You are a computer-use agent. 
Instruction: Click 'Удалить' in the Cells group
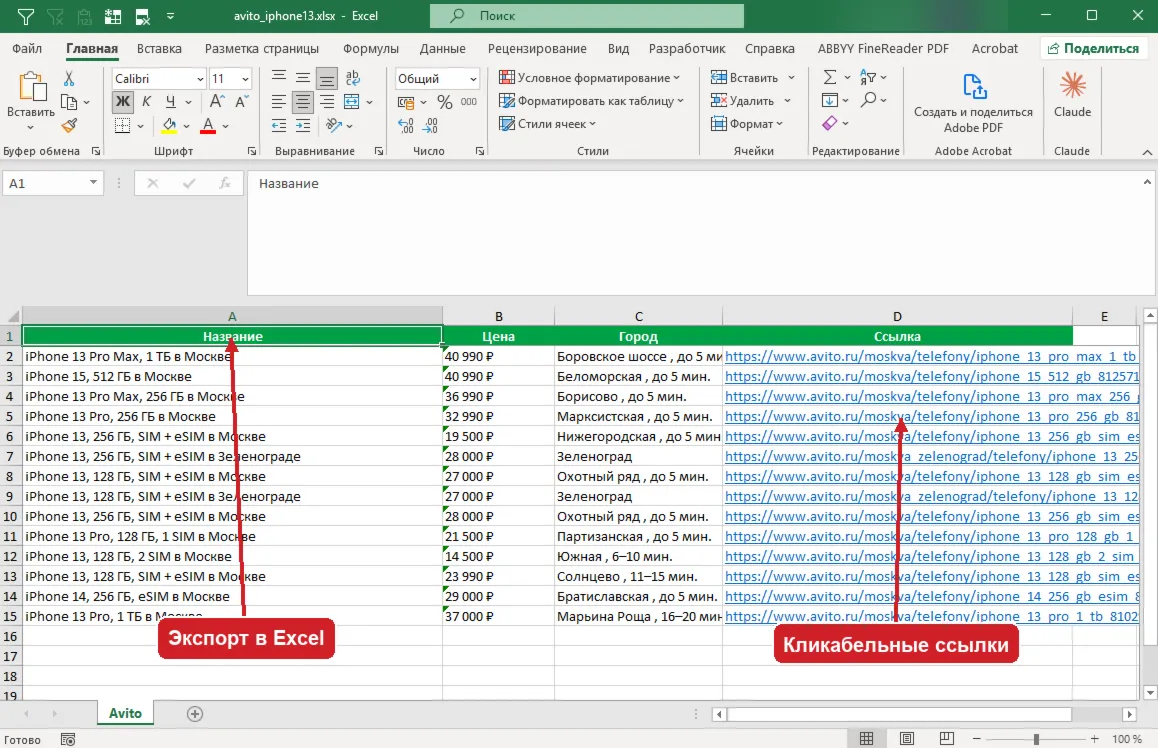742,101
